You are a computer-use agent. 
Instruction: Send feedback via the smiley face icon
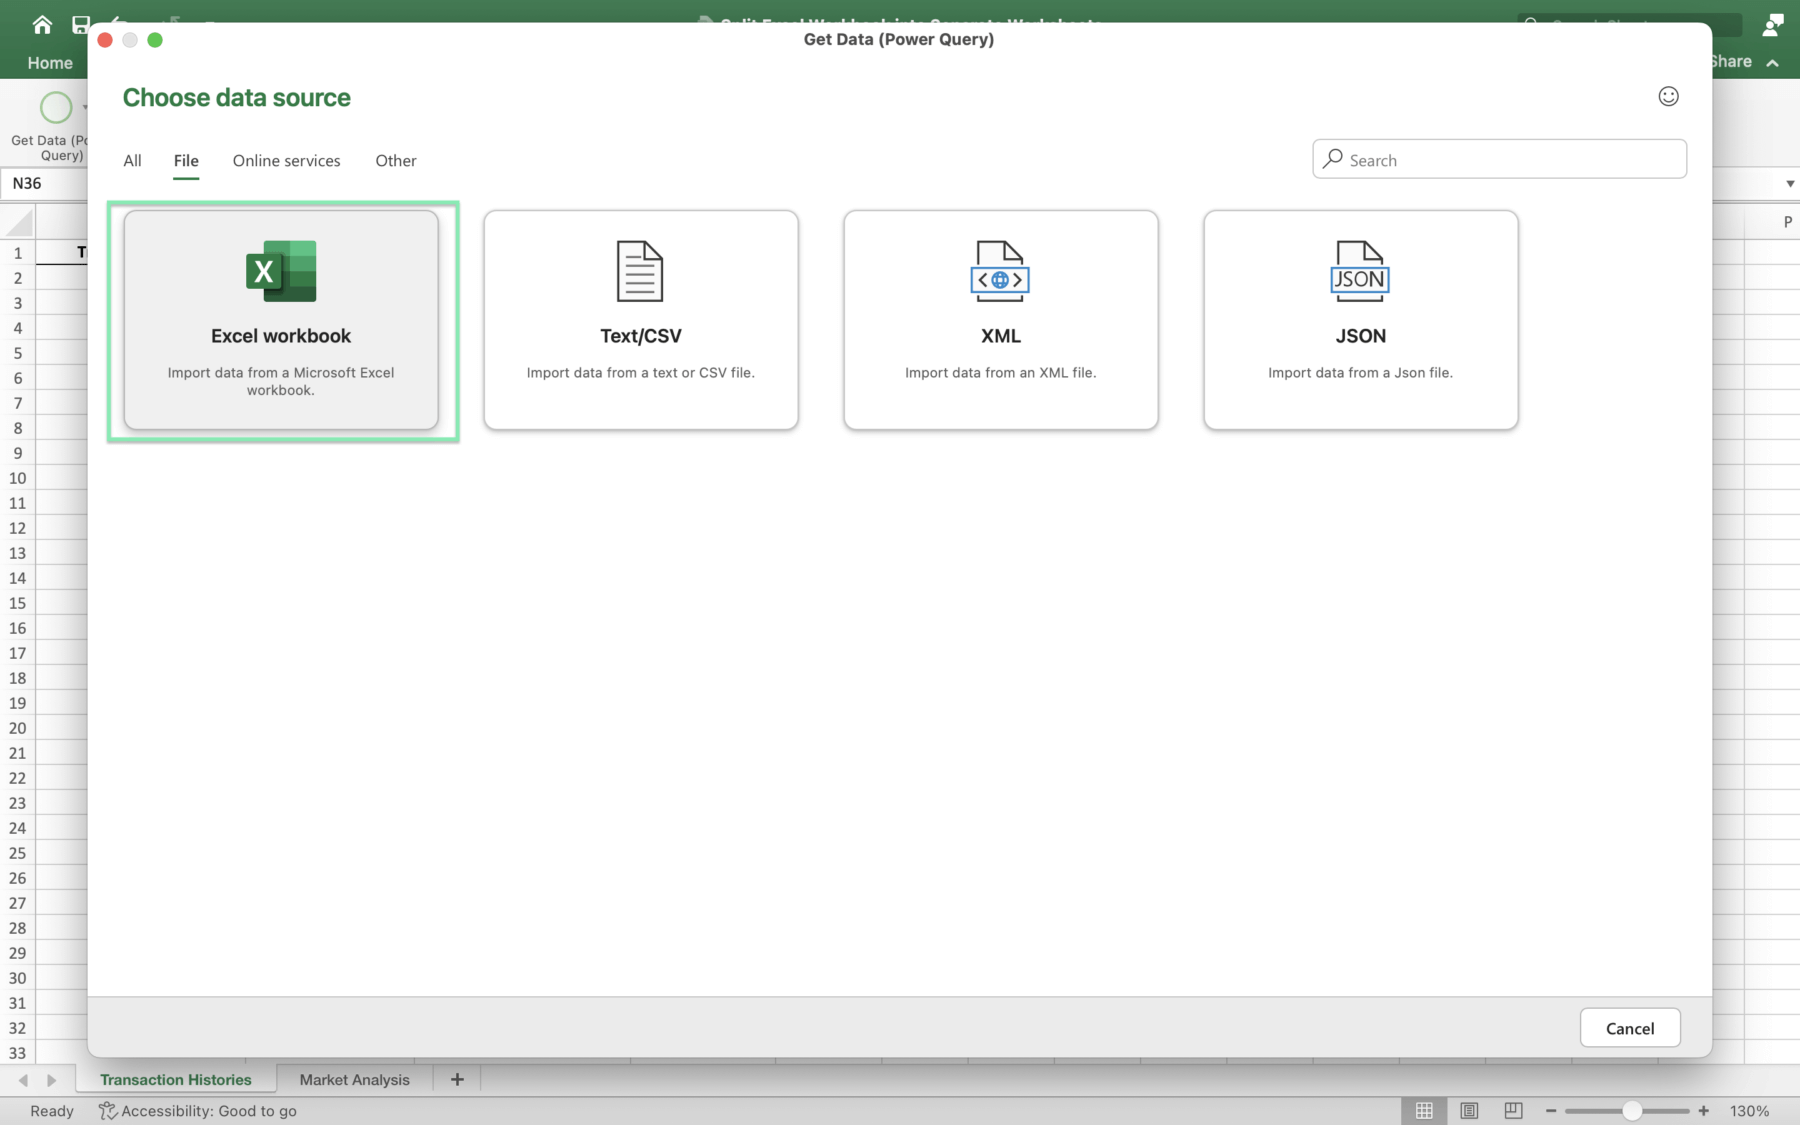(x=1668, y=96)
